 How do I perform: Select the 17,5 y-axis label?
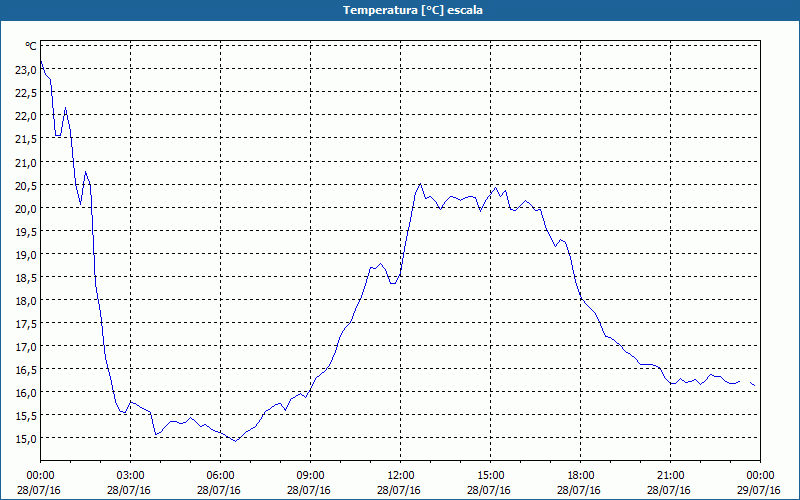(x=26, y=323)
